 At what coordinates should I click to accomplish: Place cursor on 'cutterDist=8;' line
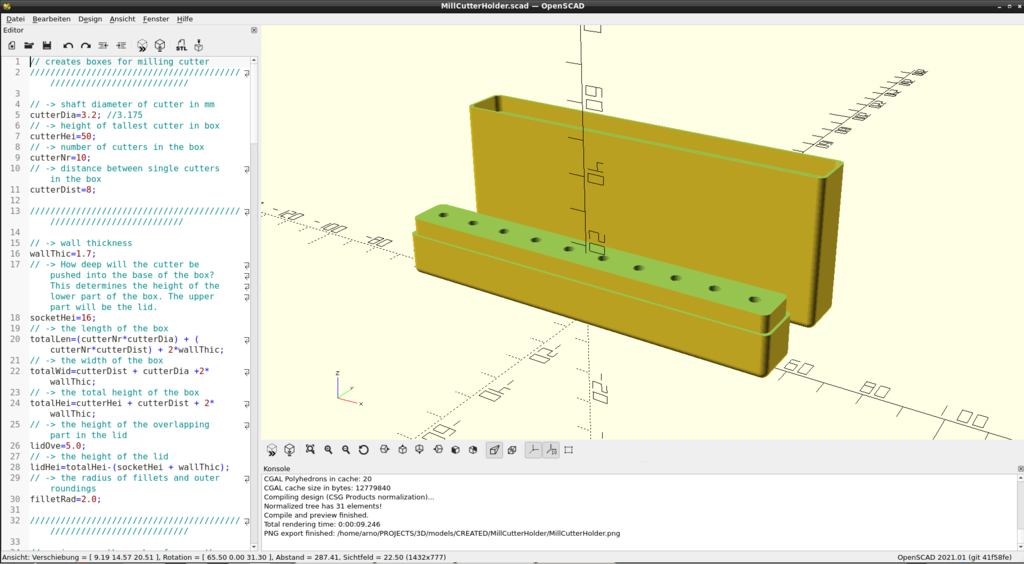(x=63, y=190)
